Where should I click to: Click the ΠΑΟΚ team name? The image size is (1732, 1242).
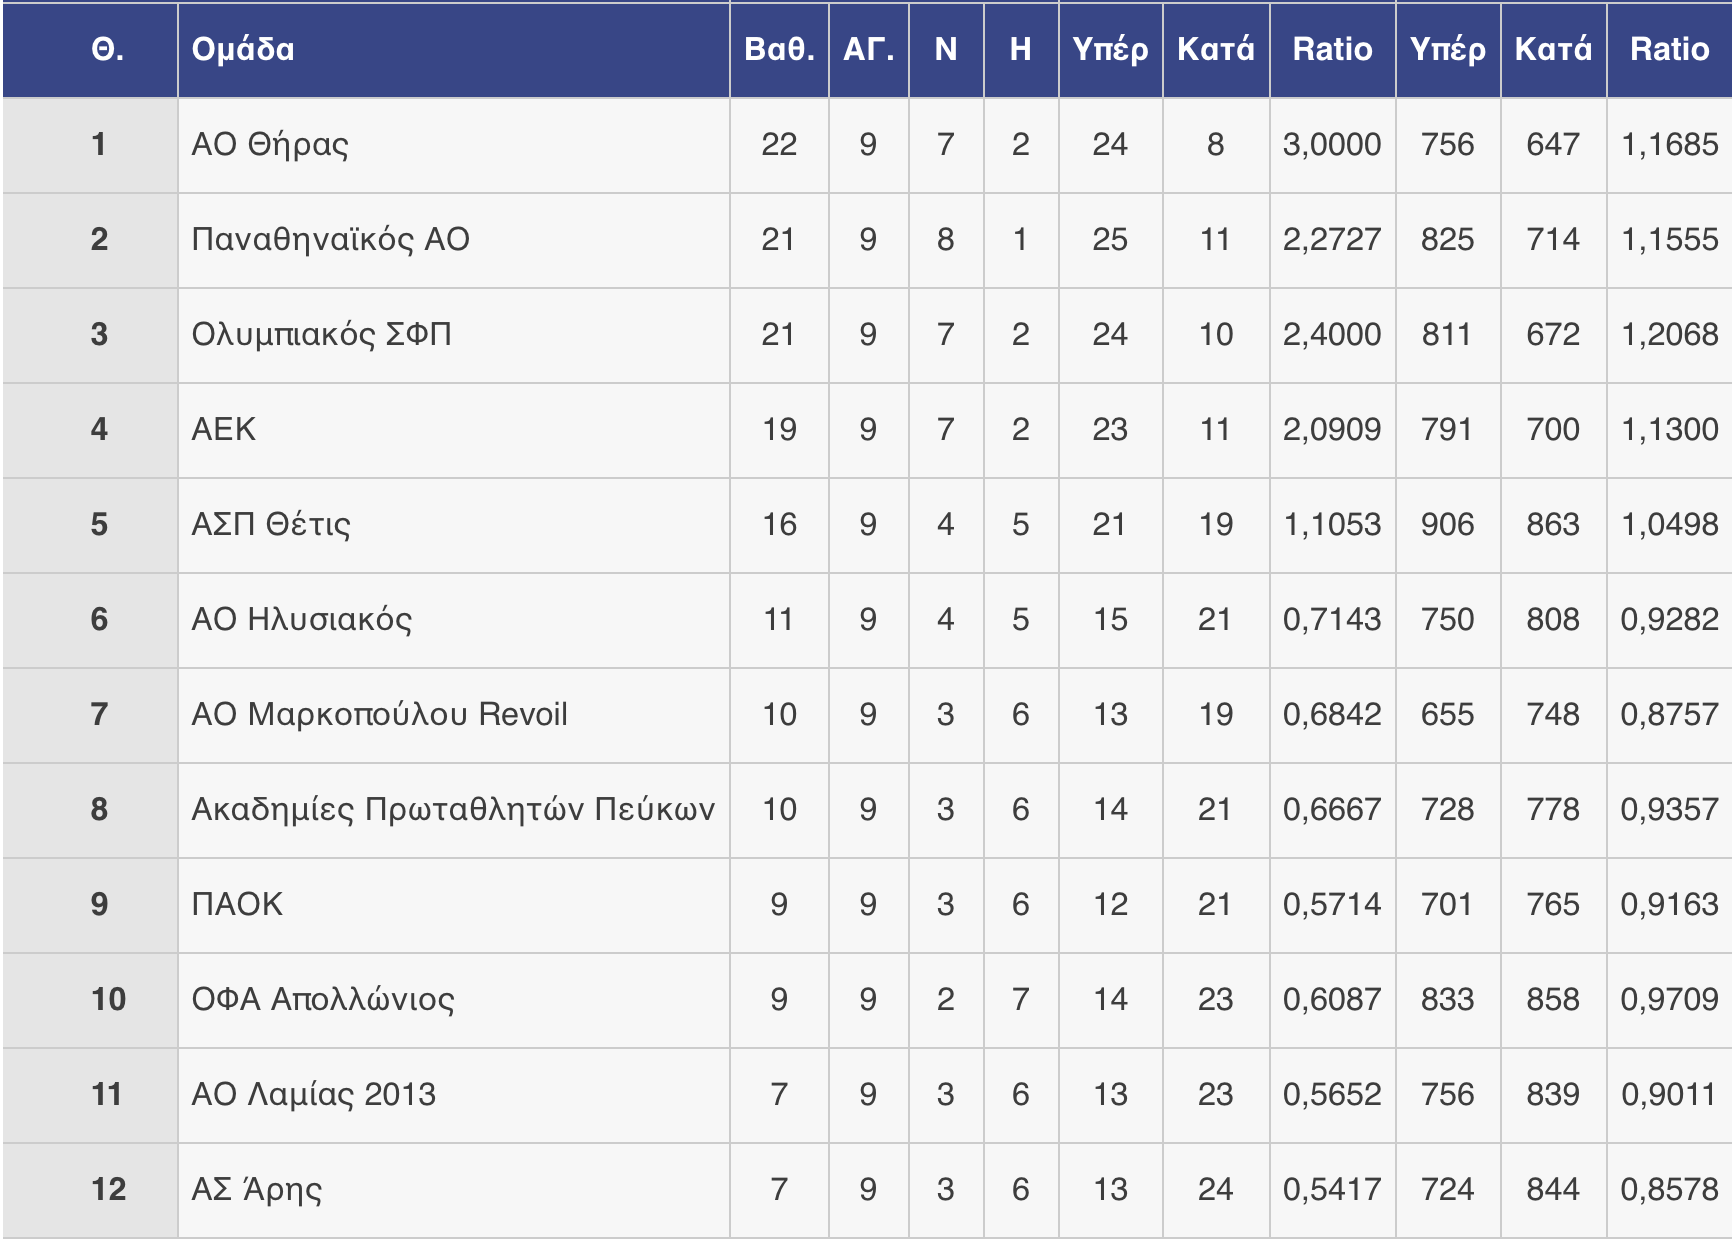point(237,905)
